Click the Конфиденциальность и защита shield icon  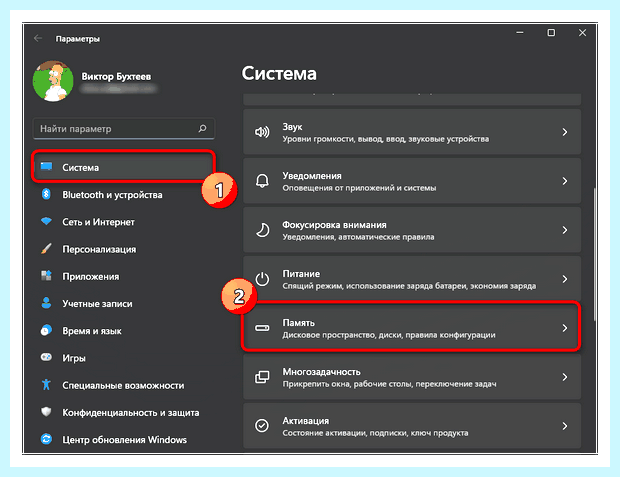(46, 412)
